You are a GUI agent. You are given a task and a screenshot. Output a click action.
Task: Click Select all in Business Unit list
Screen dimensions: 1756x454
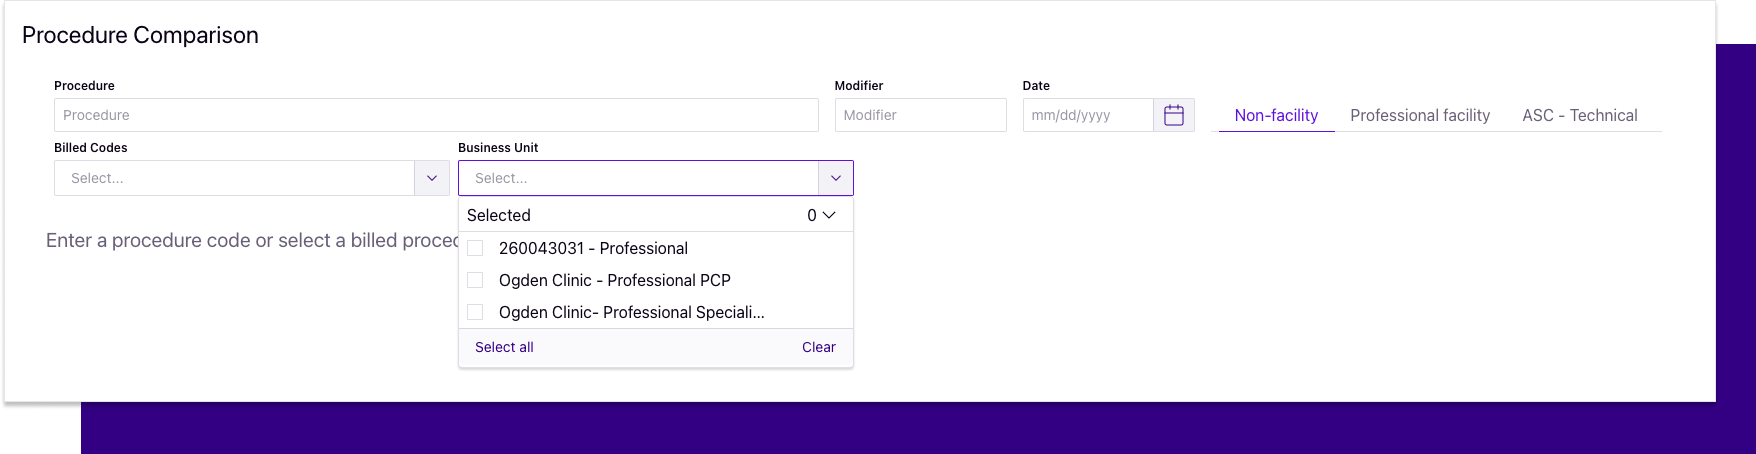click(504, 347)
